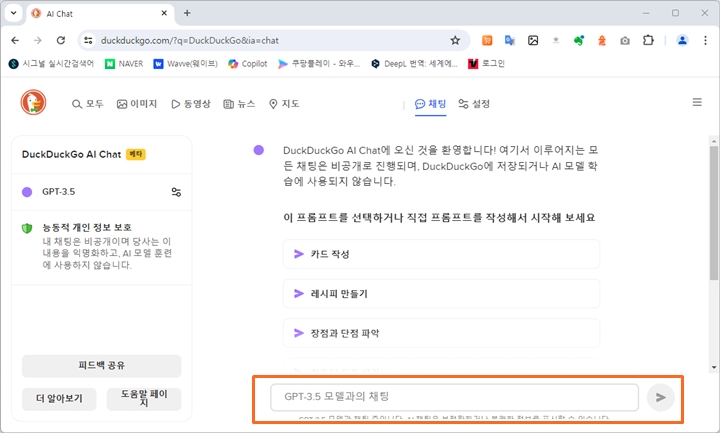Open the camera screenshot extension icon

[x=625, y=41]
